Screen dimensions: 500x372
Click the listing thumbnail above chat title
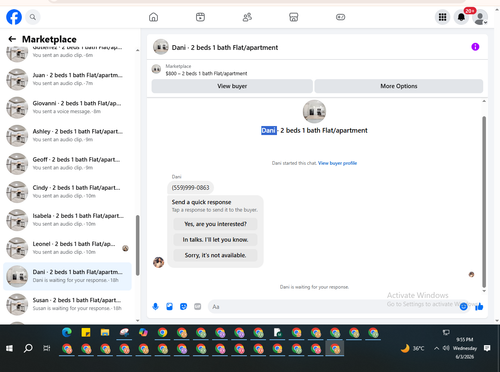coord(314,111)
